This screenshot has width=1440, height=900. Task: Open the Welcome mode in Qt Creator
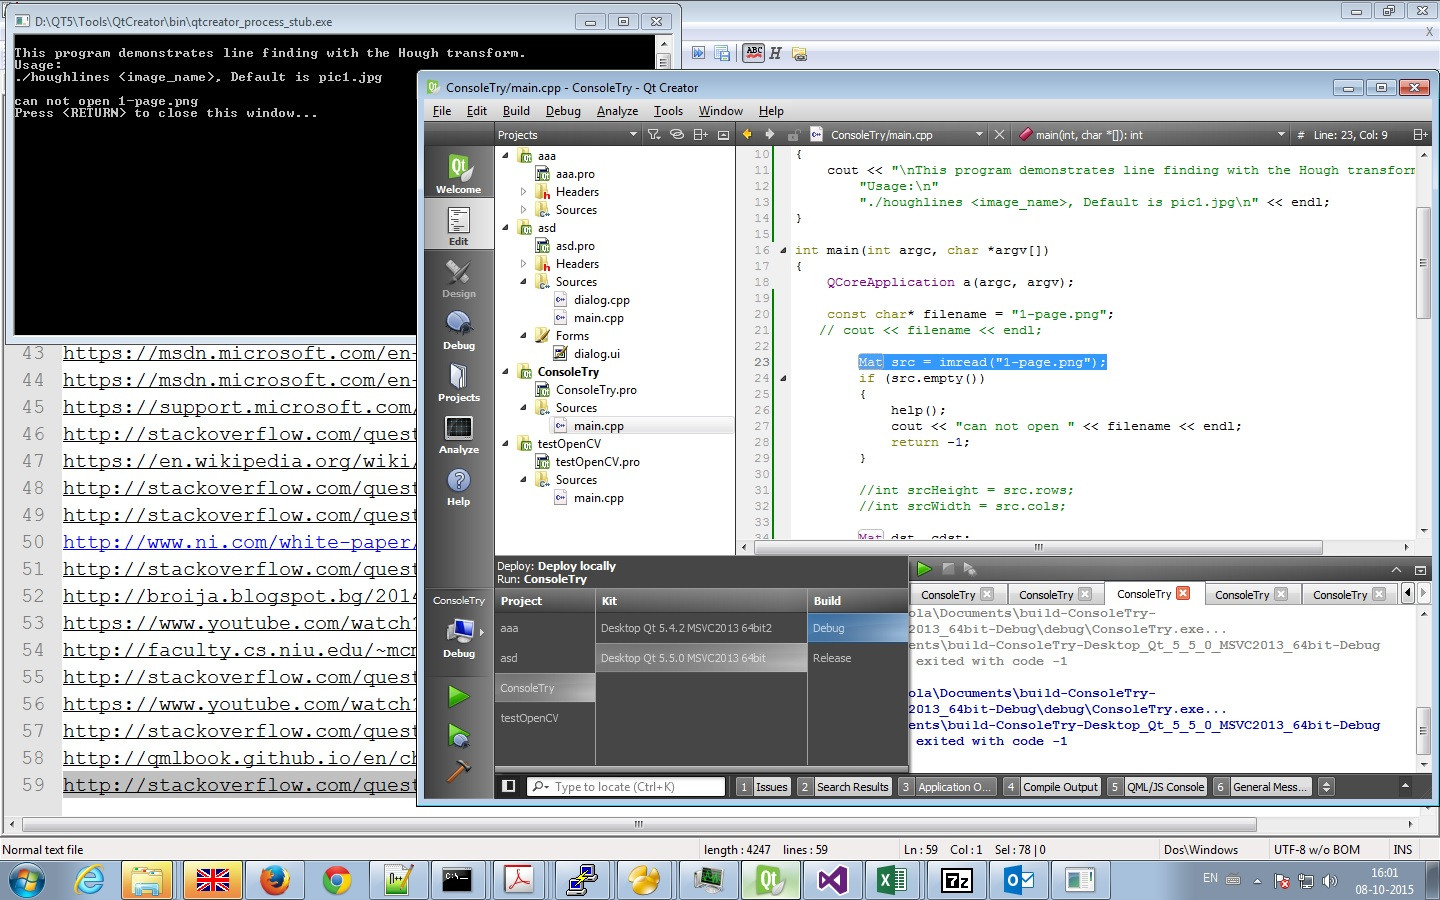[x=459, y=173]
